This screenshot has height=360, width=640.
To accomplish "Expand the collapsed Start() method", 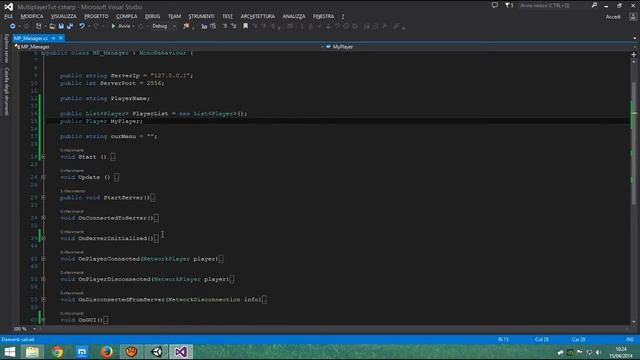I will pyautogui.click(x=43, y=157).
